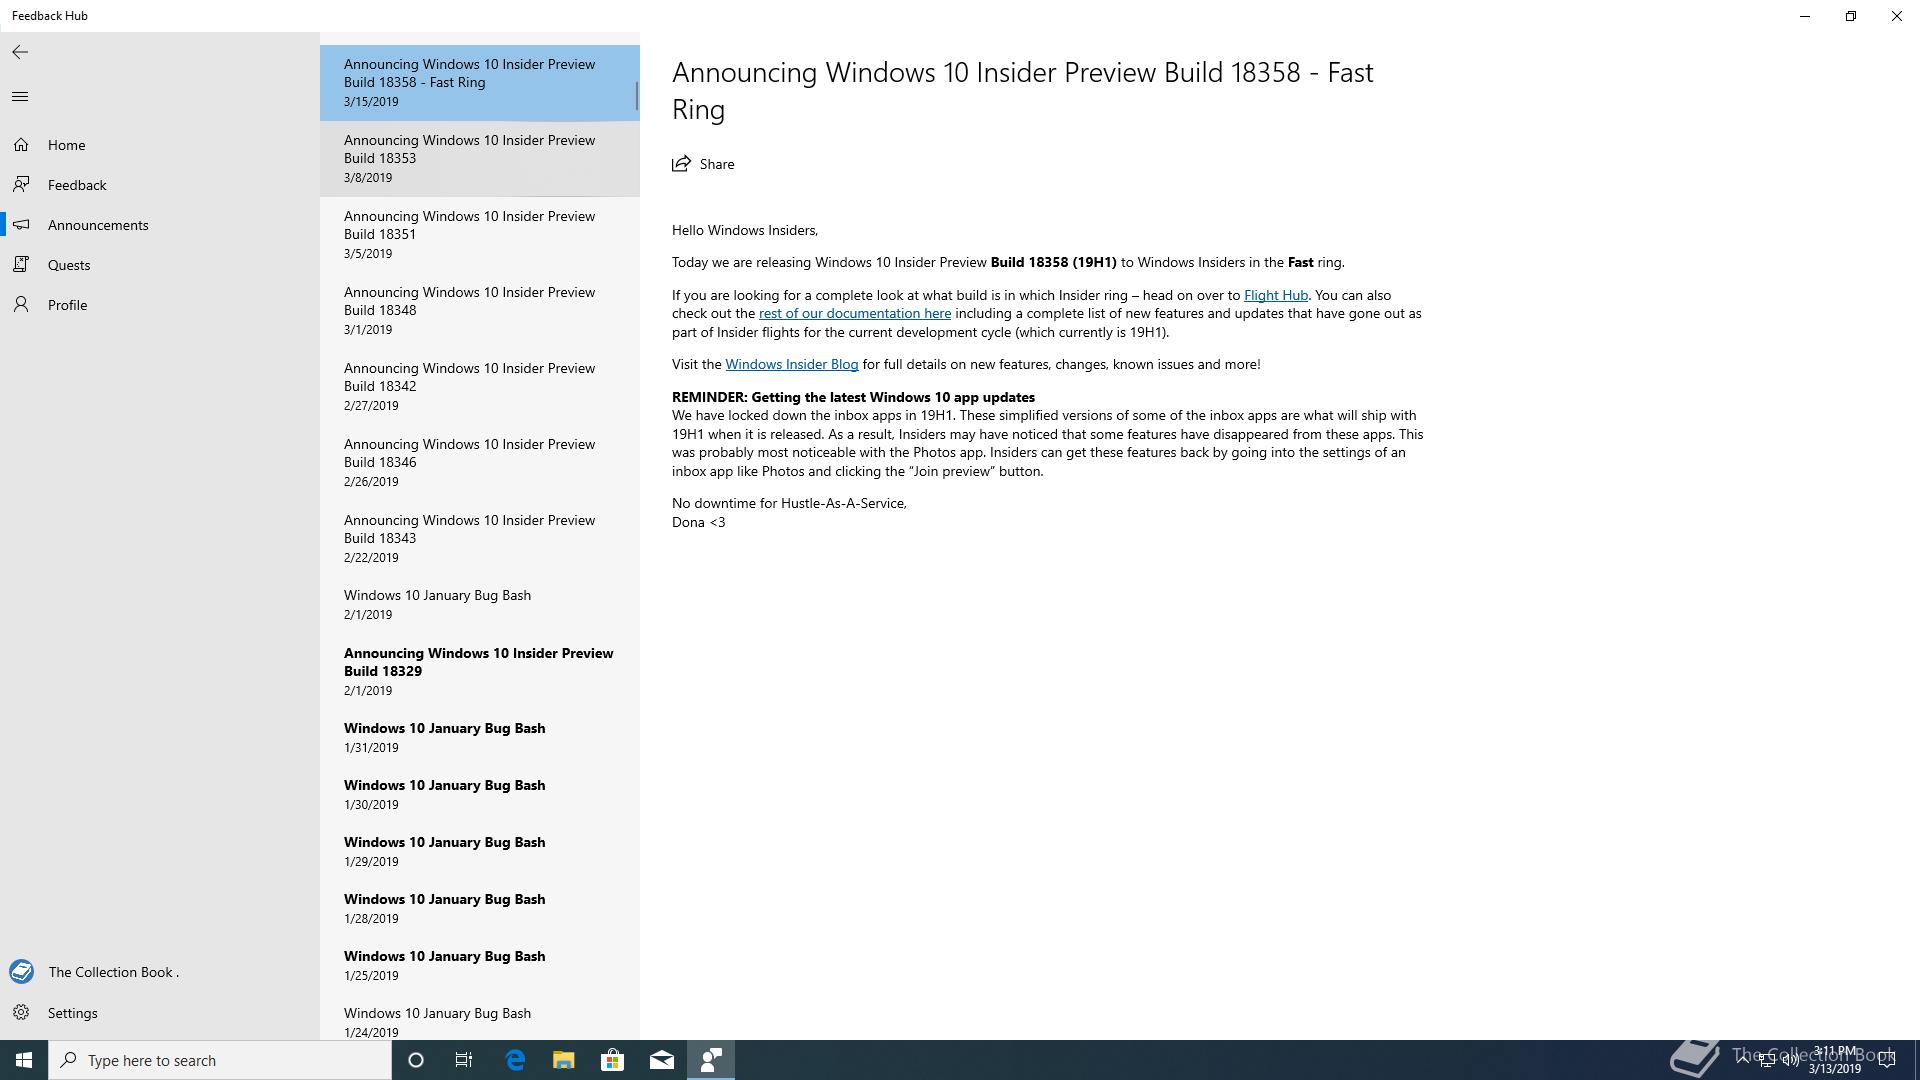Follow the Flight Hub link
Screen dimensions: 1920x1080
(1275, 295)
